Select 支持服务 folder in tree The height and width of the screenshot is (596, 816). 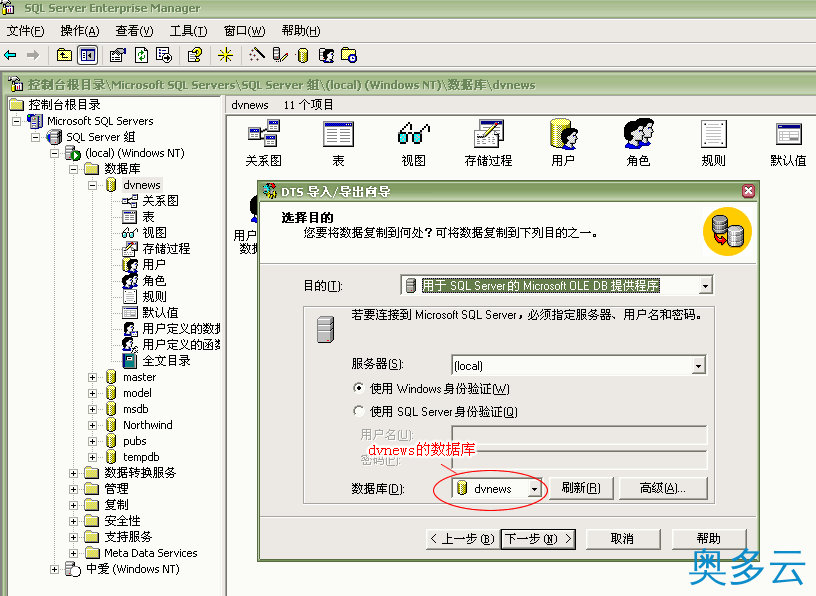click(x=128, y=537)
